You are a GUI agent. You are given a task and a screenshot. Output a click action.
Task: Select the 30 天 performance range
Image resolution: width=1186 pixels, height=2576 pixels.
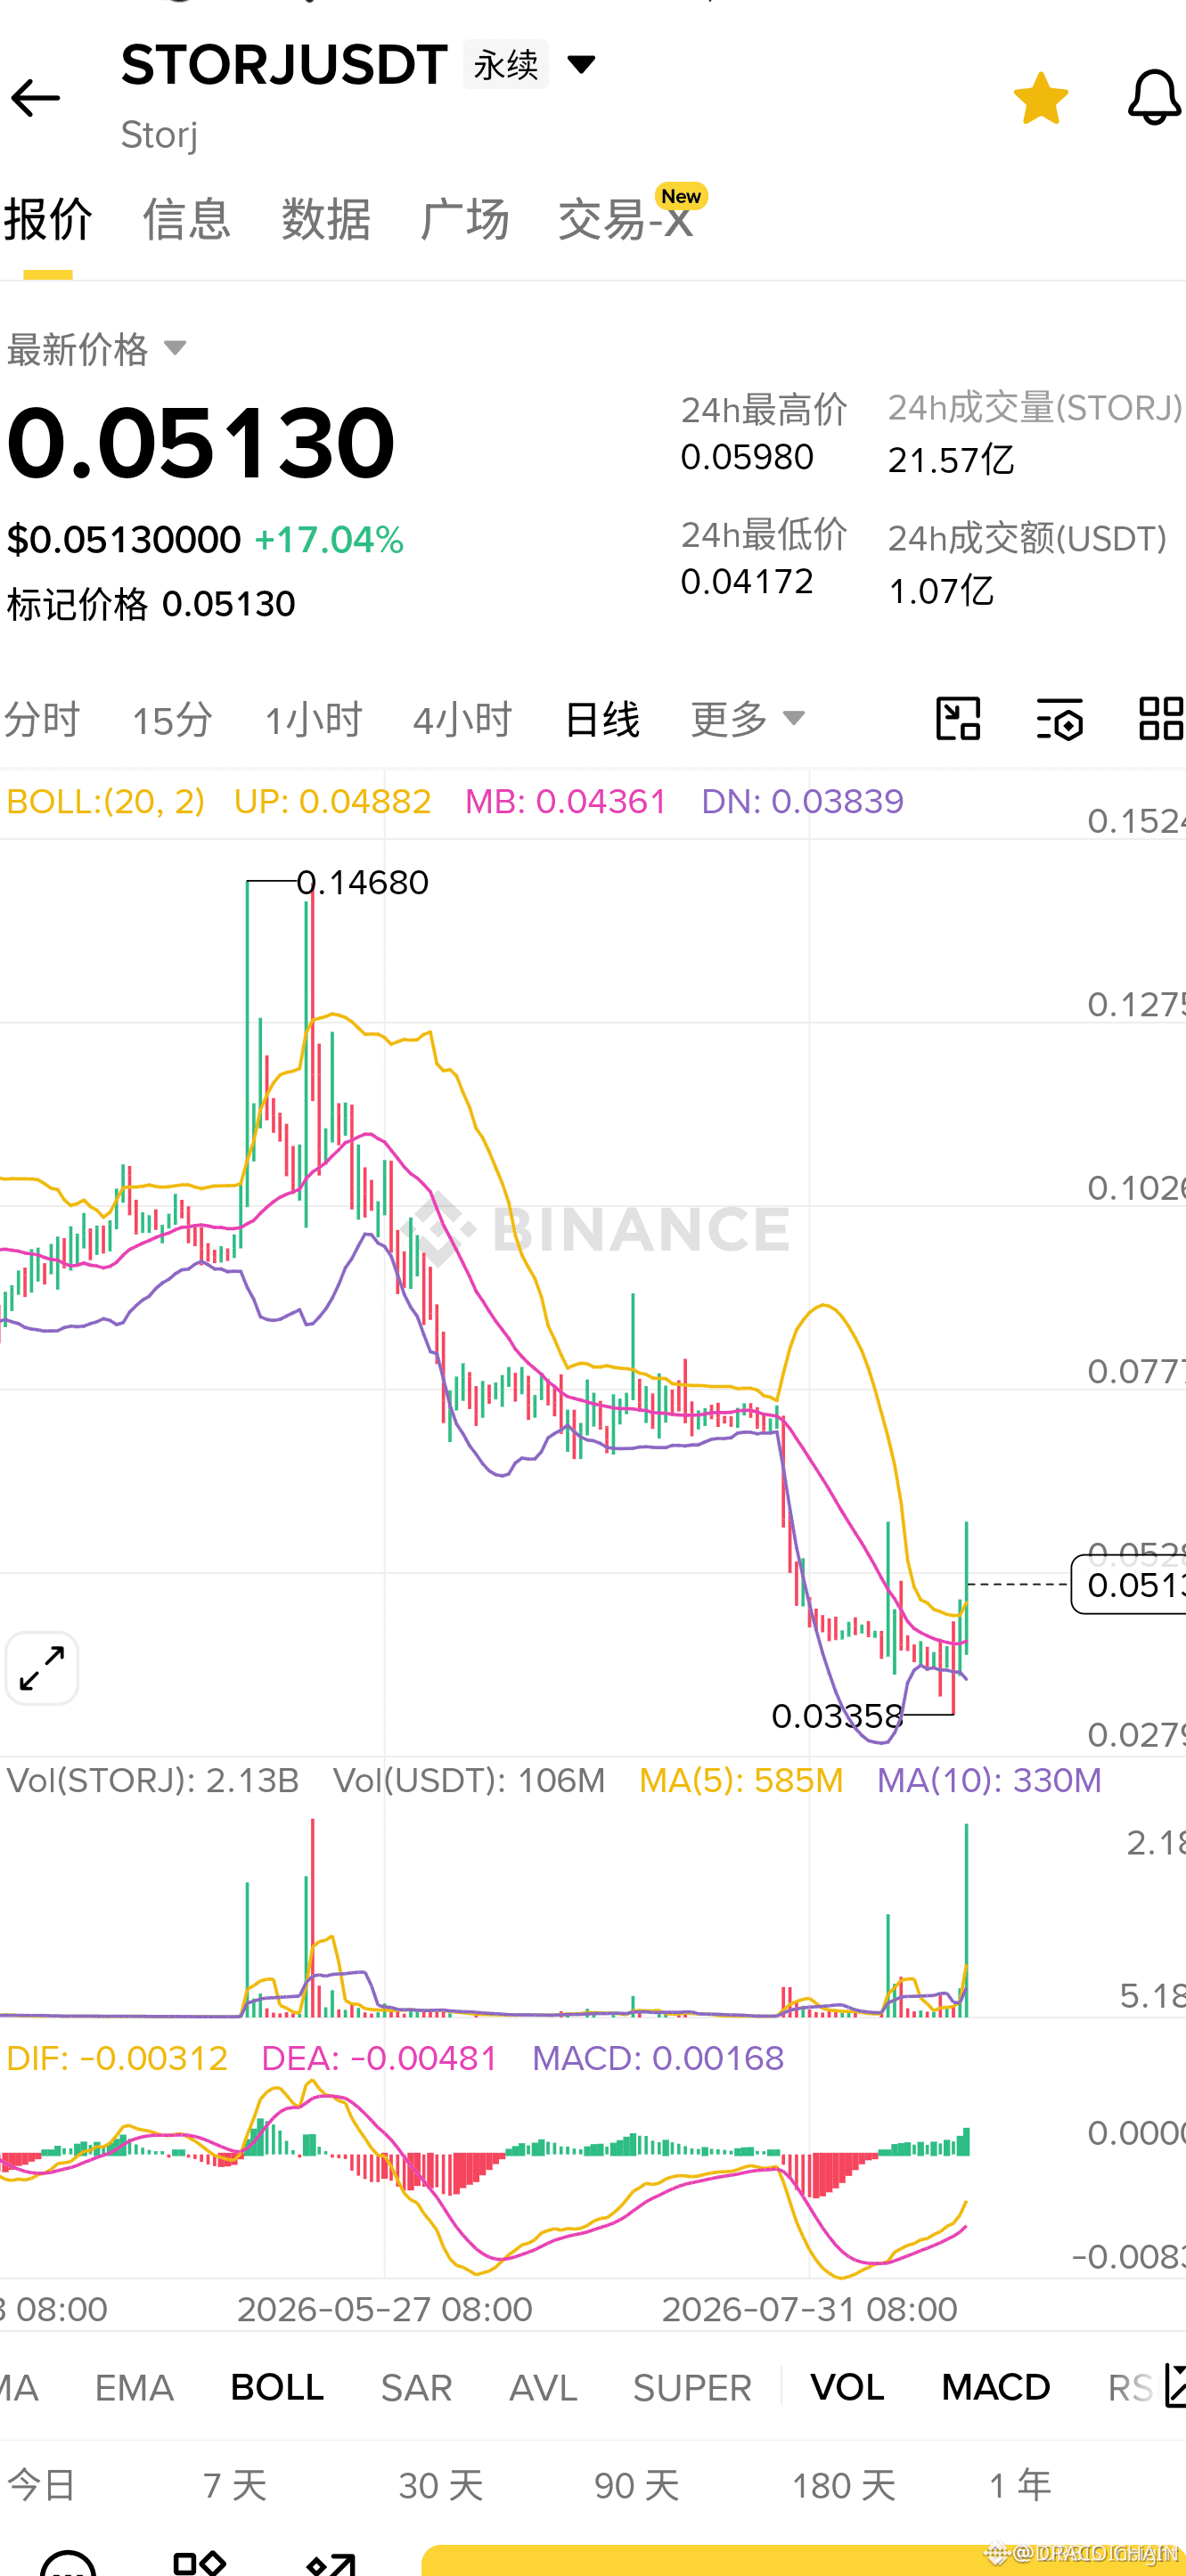pos(441,2485)
